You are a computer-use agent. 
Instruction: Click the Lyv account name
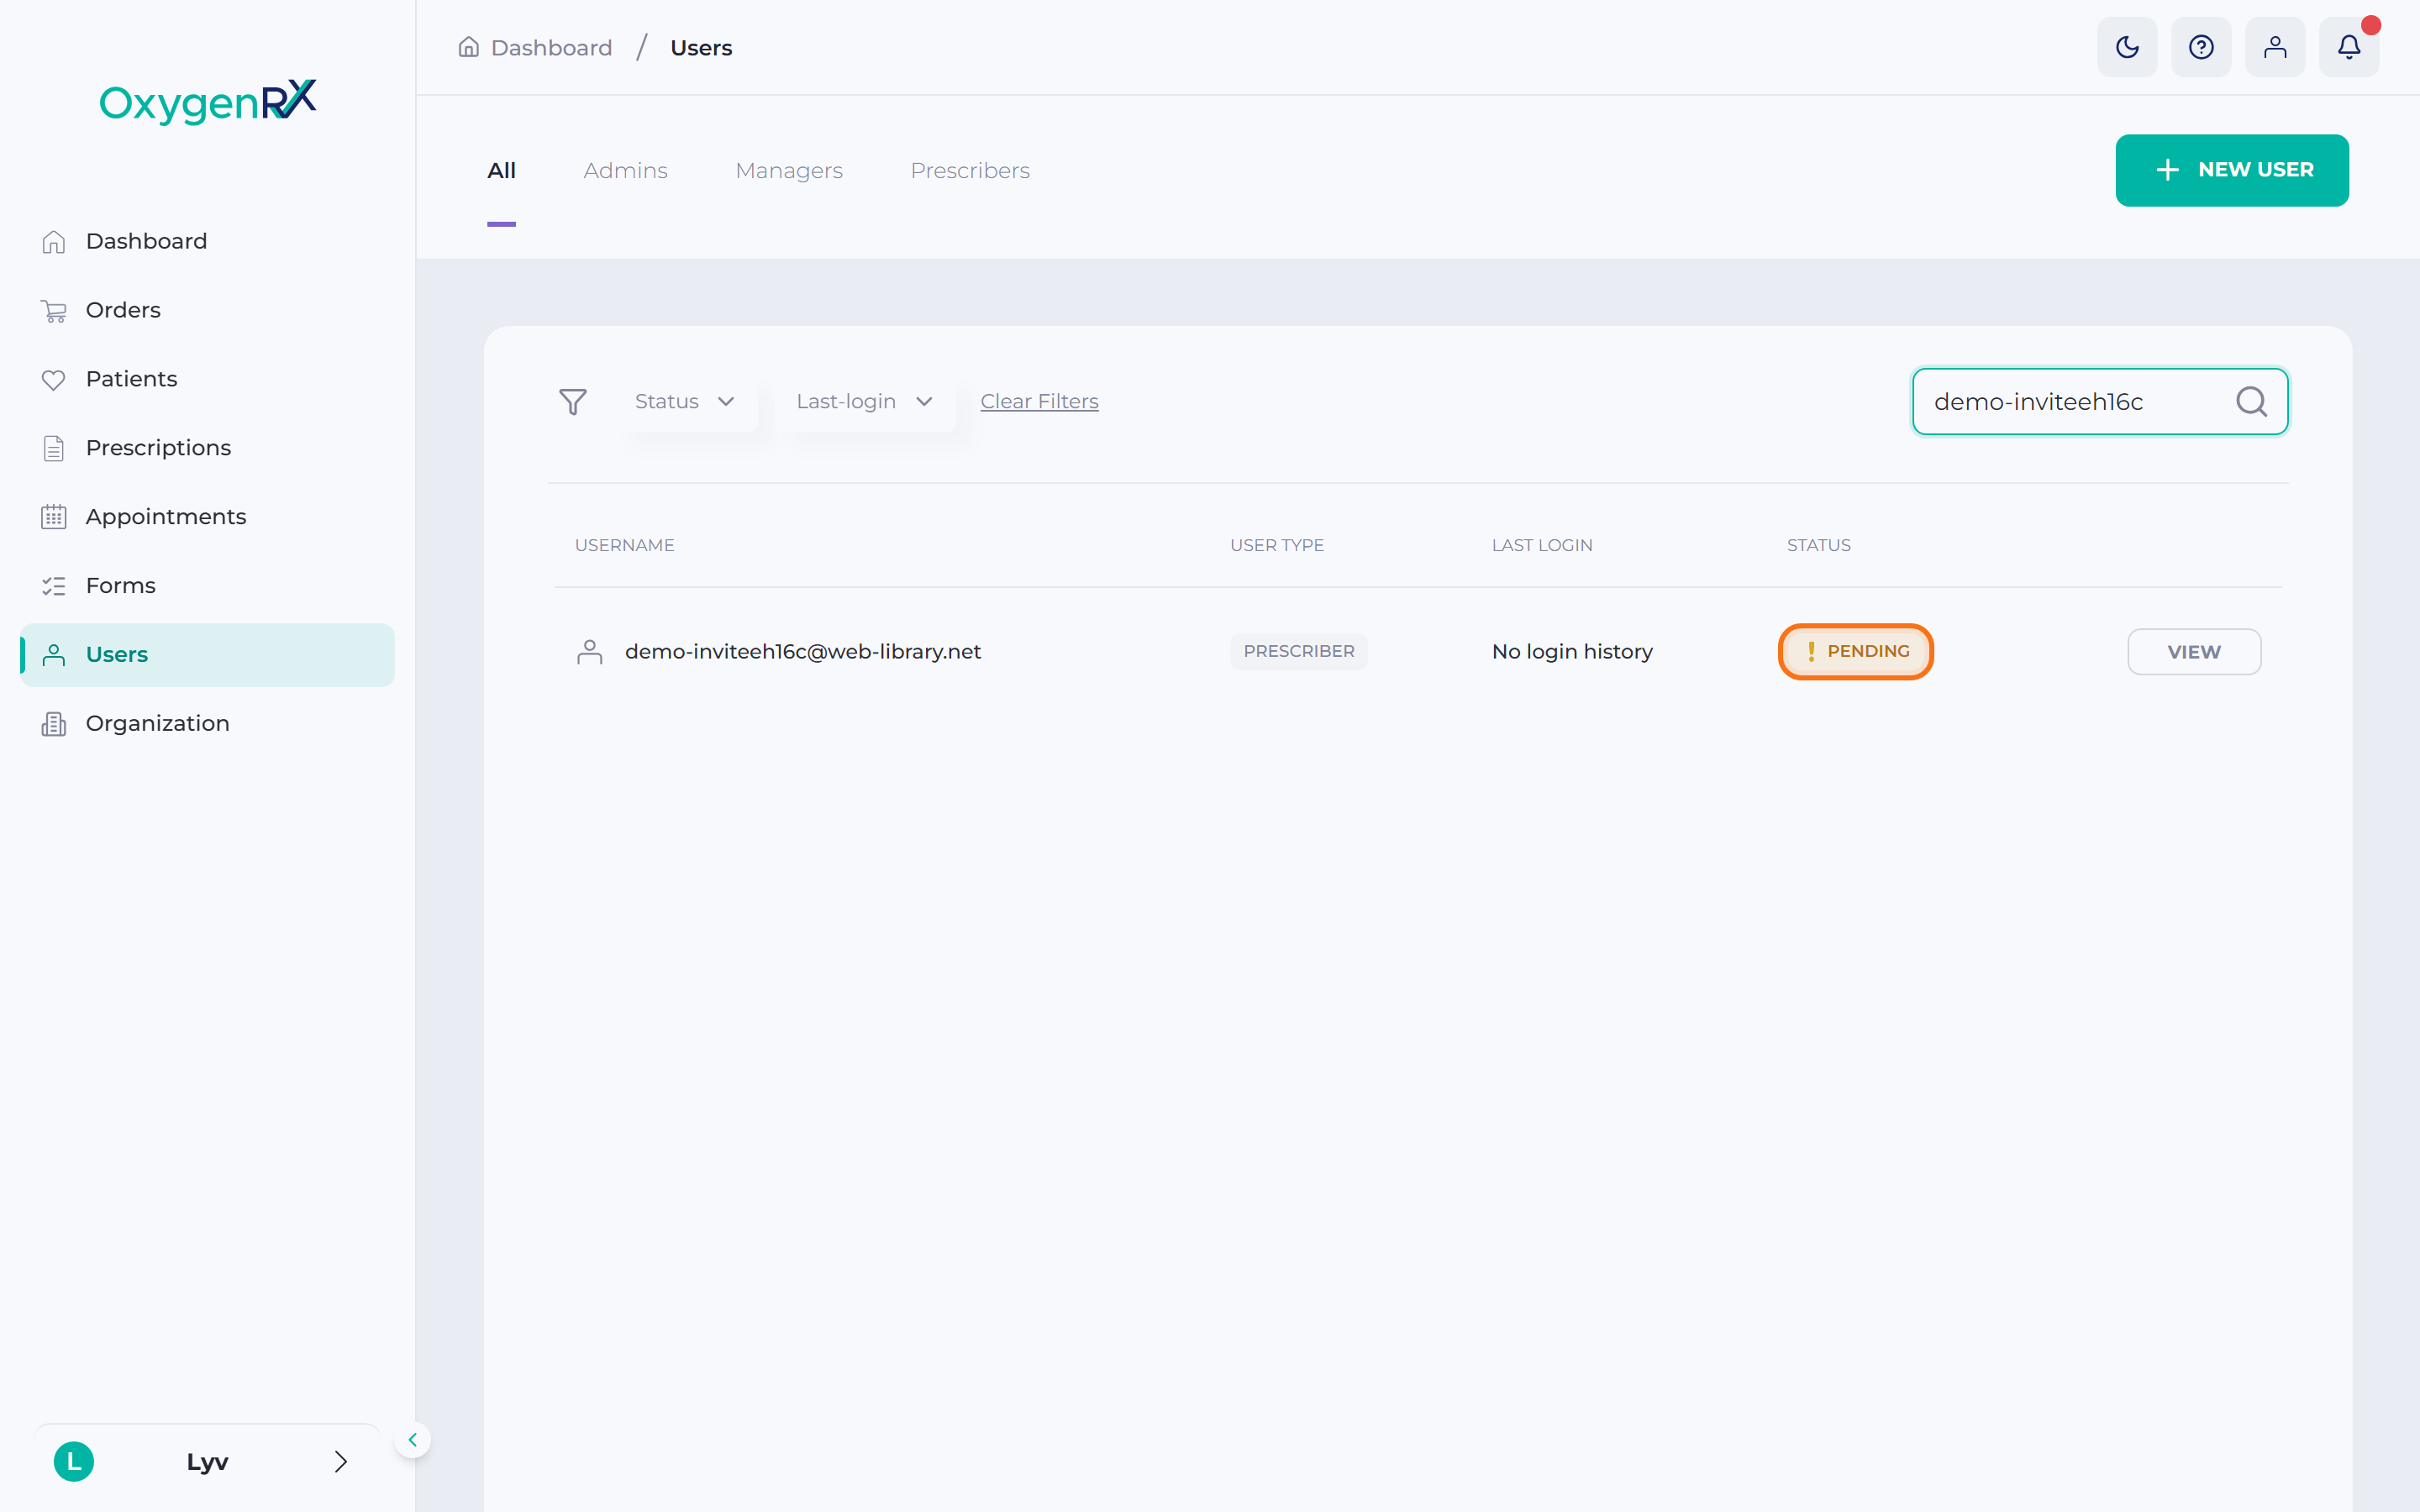[x=208, y=1462]
